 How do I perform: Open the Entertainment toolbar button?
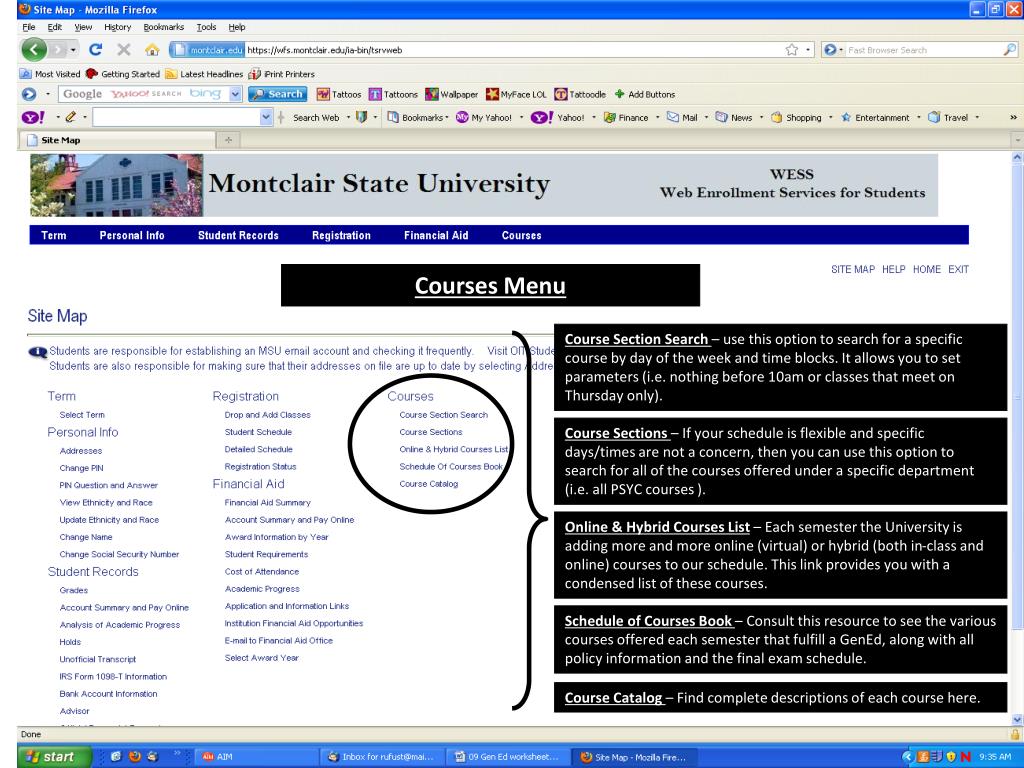874,118
